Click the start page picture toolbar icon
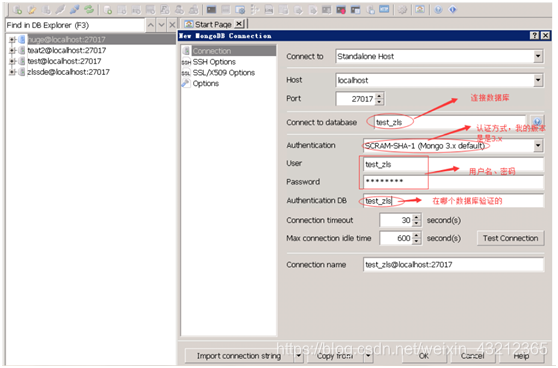The width and height of the screenshot is (558, 368). click(420, 10)
